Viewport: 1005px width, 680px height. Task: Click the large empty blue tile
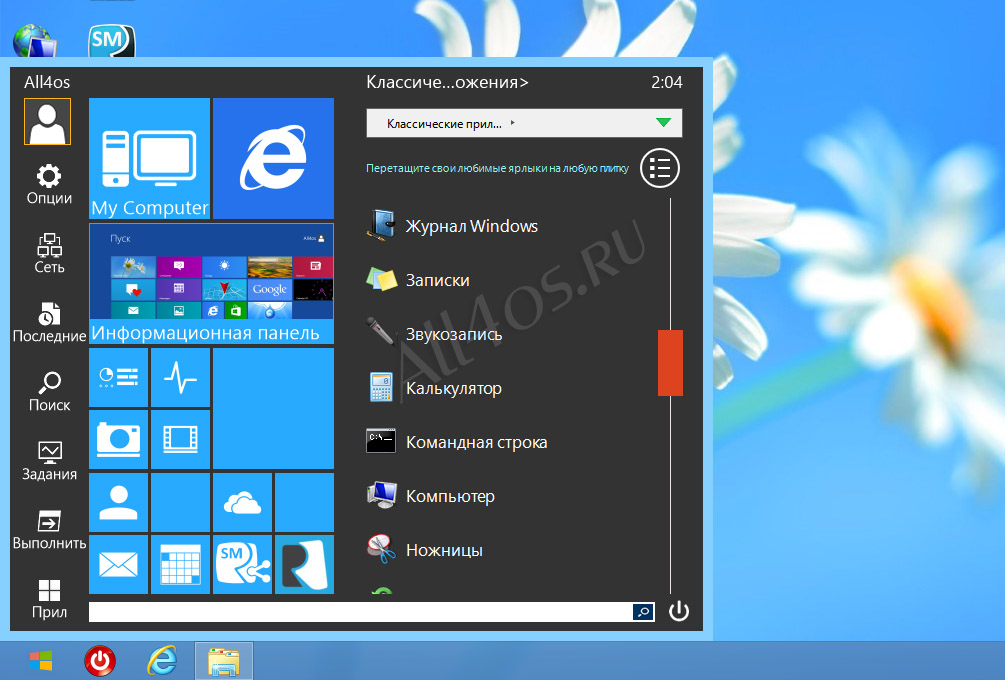pyautogui.click(x=273, y=408)
